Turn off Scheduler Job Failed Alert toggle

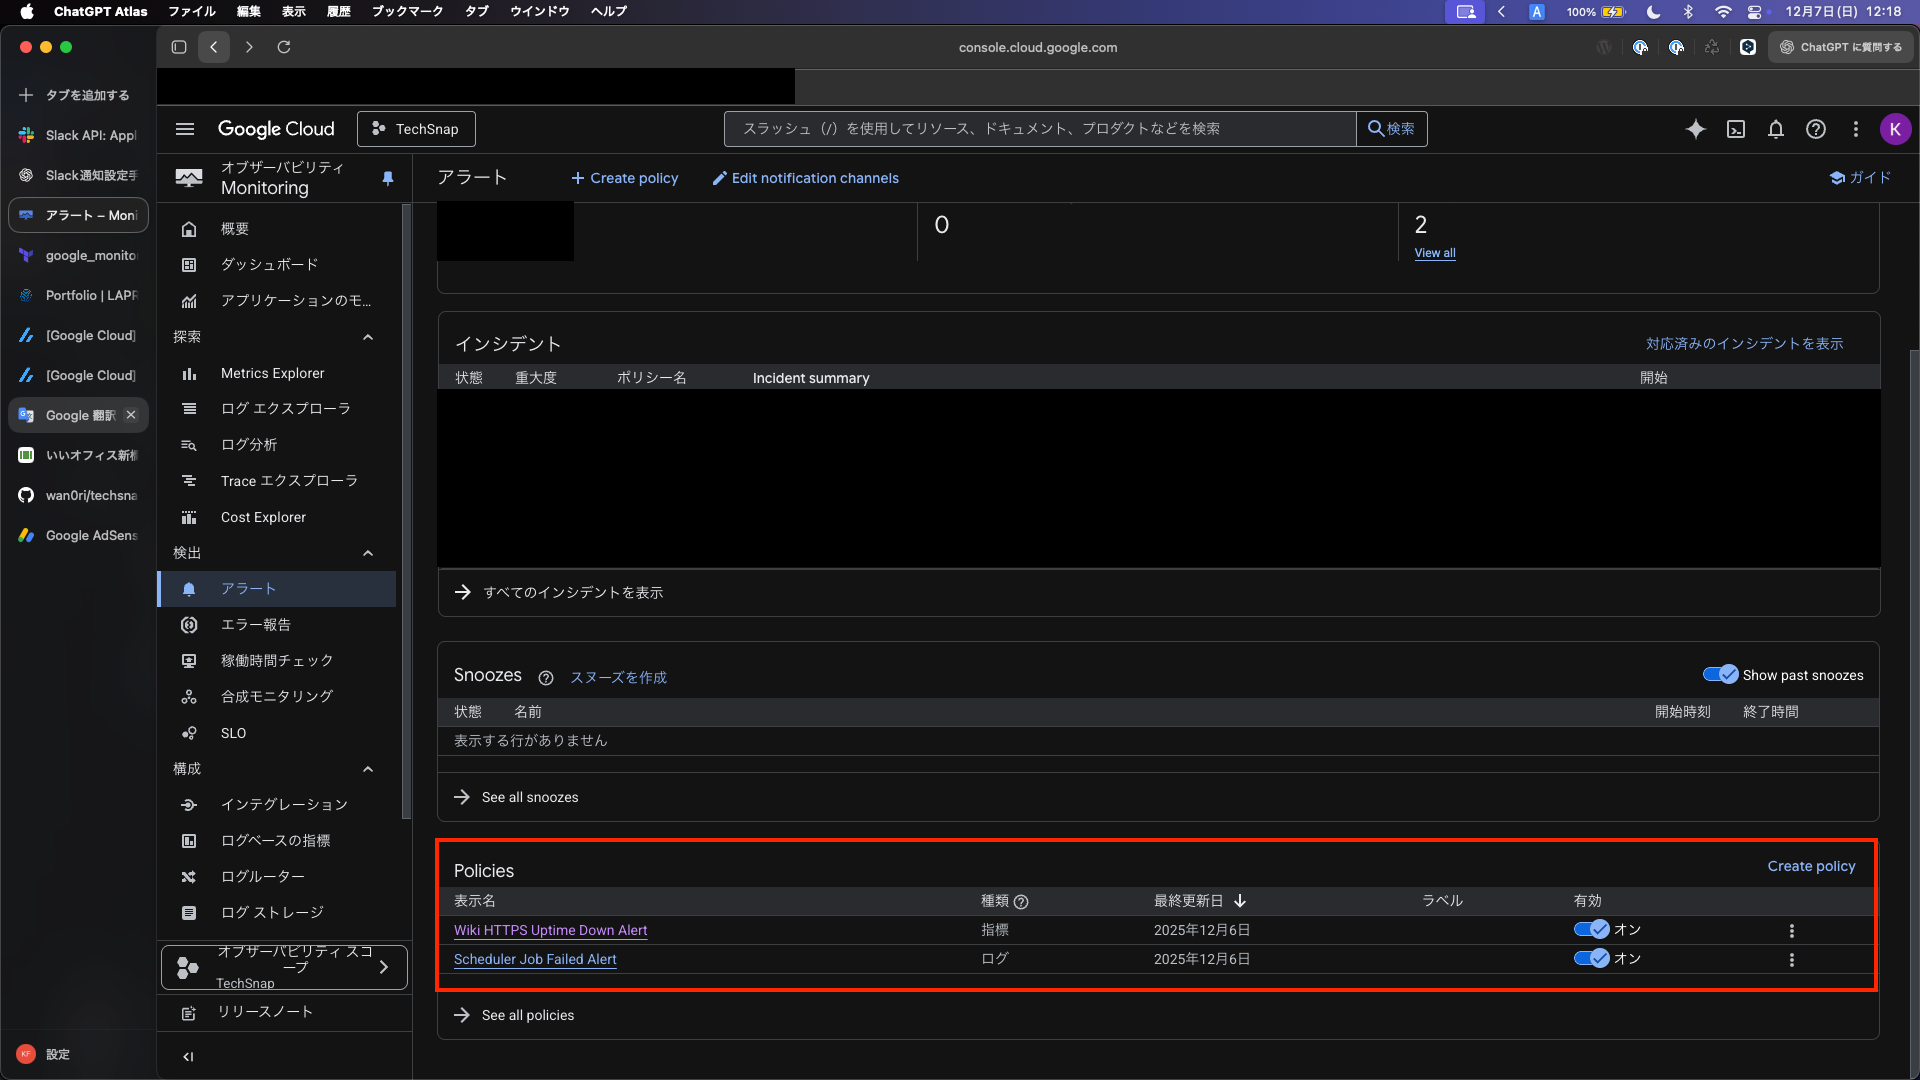coord(1591,958)
